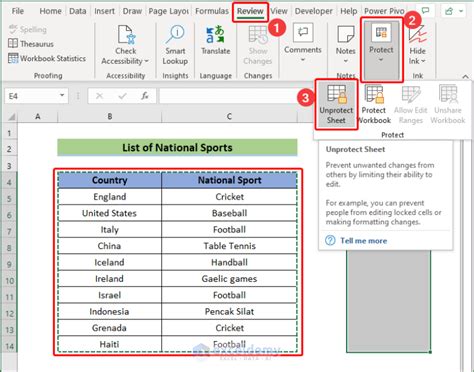Switch to the Formulas tab
The width and height of the screenshot is (474, 372).
click(x=212, y=11)
